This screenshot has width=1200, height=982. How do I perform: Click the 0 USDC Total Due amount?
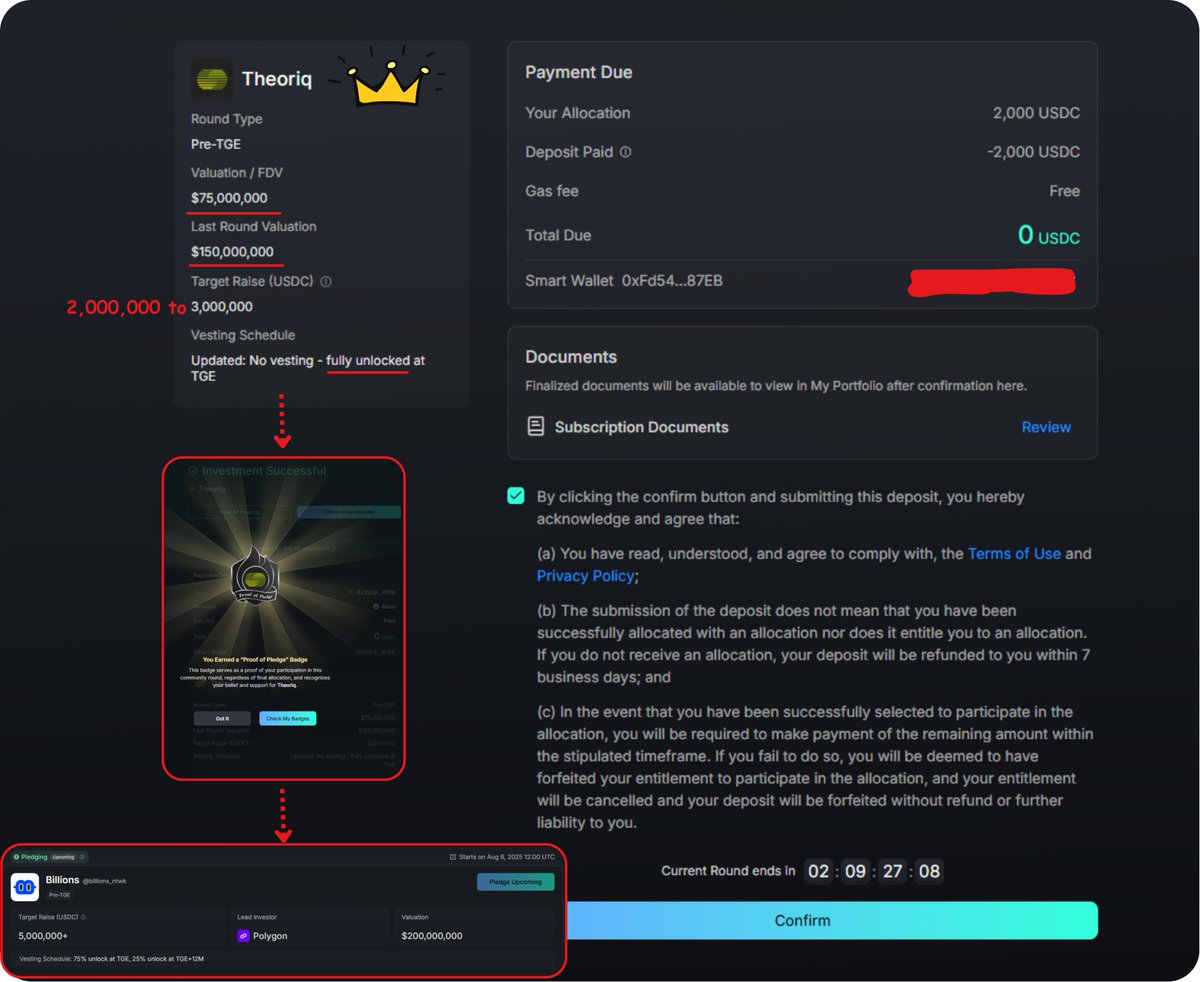tap(1049, 236)
